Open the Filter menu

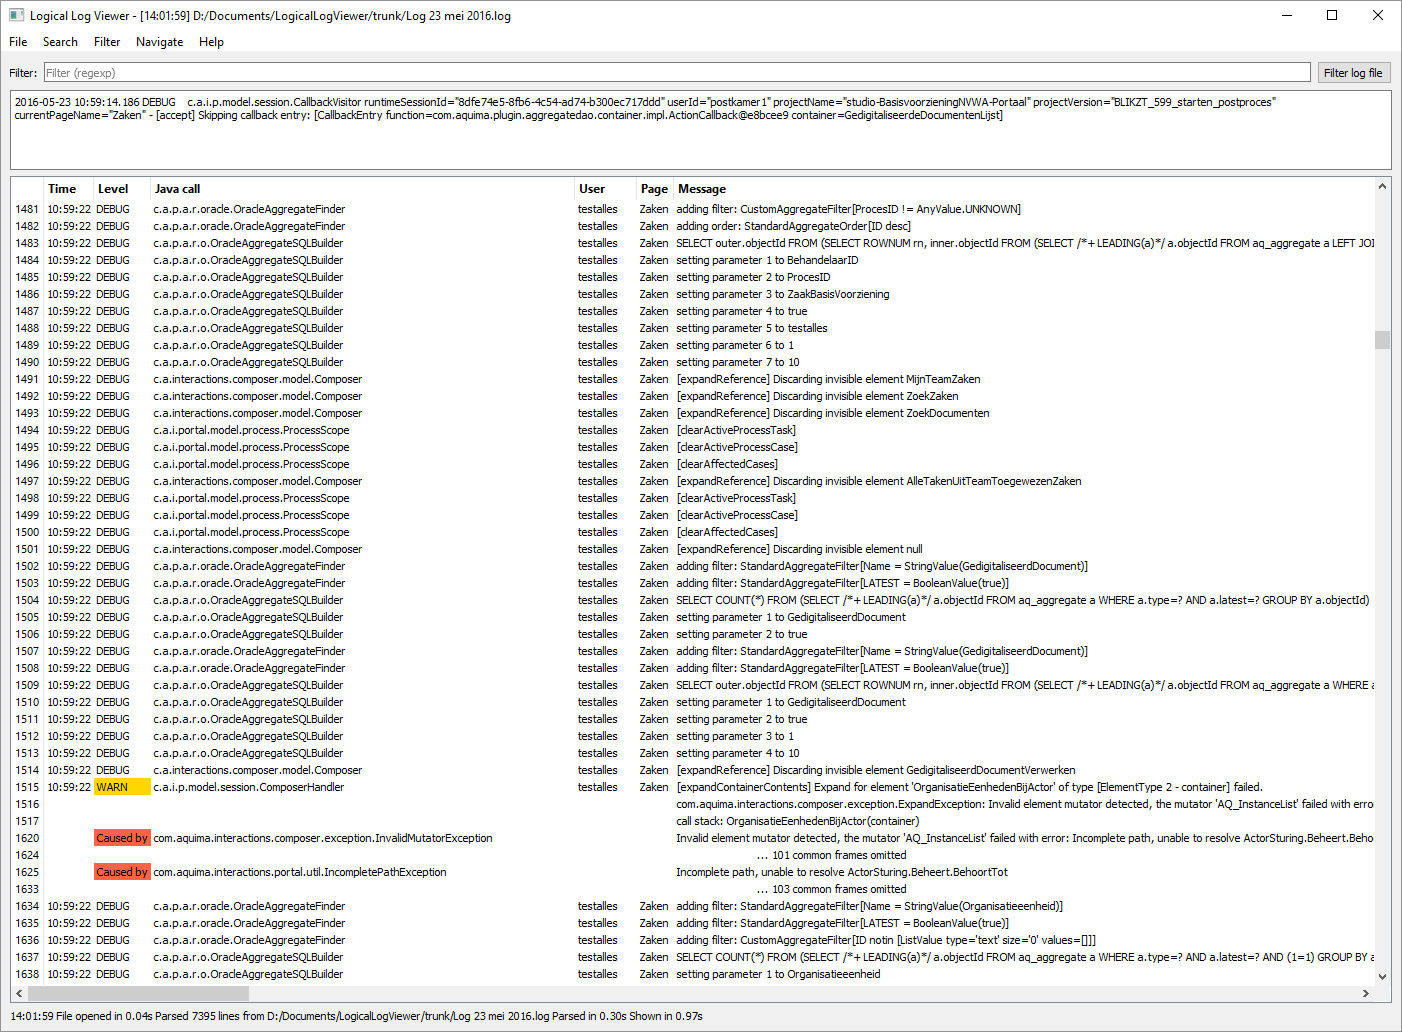(107, 42)
